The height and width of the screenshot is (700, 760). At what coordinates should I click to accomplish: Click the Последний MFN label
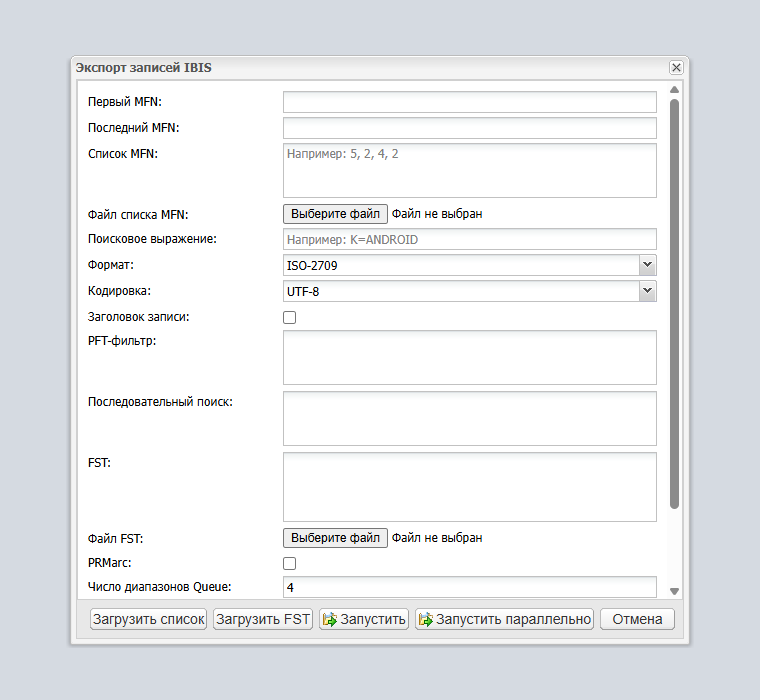coord(133,128)
